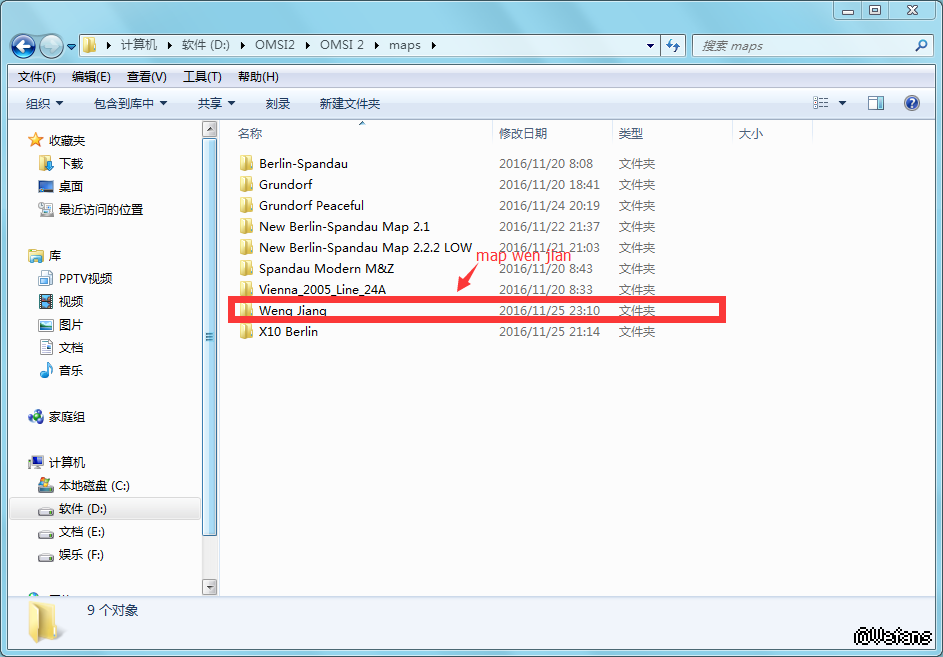Image resolution: width=943 pixels, height=657 pixels.
Task: Open the 工具(T) menu
Action: pyautogui.click(x=202, y=77)
